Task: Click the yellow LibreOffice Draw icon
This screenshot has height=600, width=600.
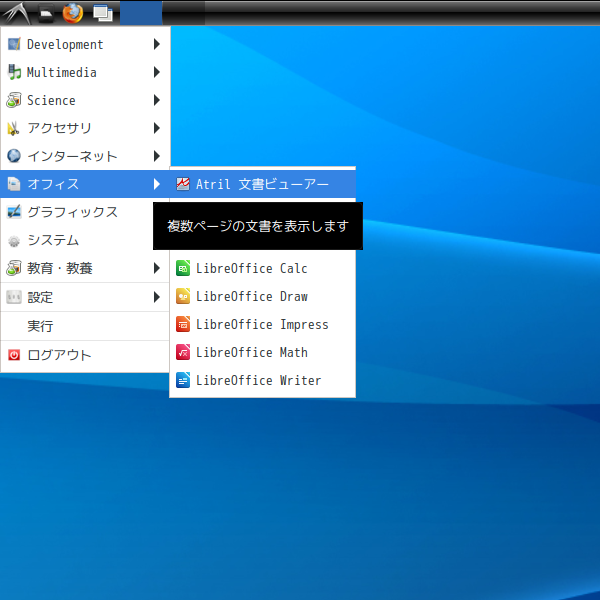Action: 183,296
